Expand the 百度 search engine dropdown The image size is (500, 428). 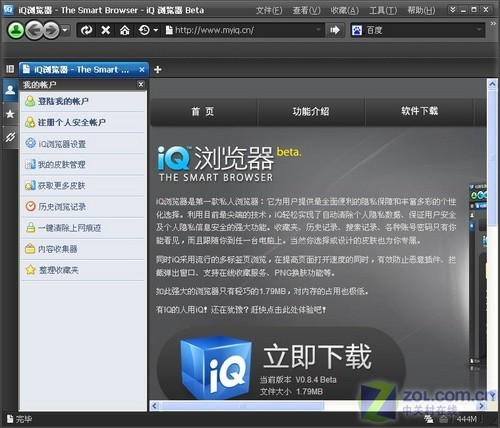pyautogui.click(x=479, y=30)
